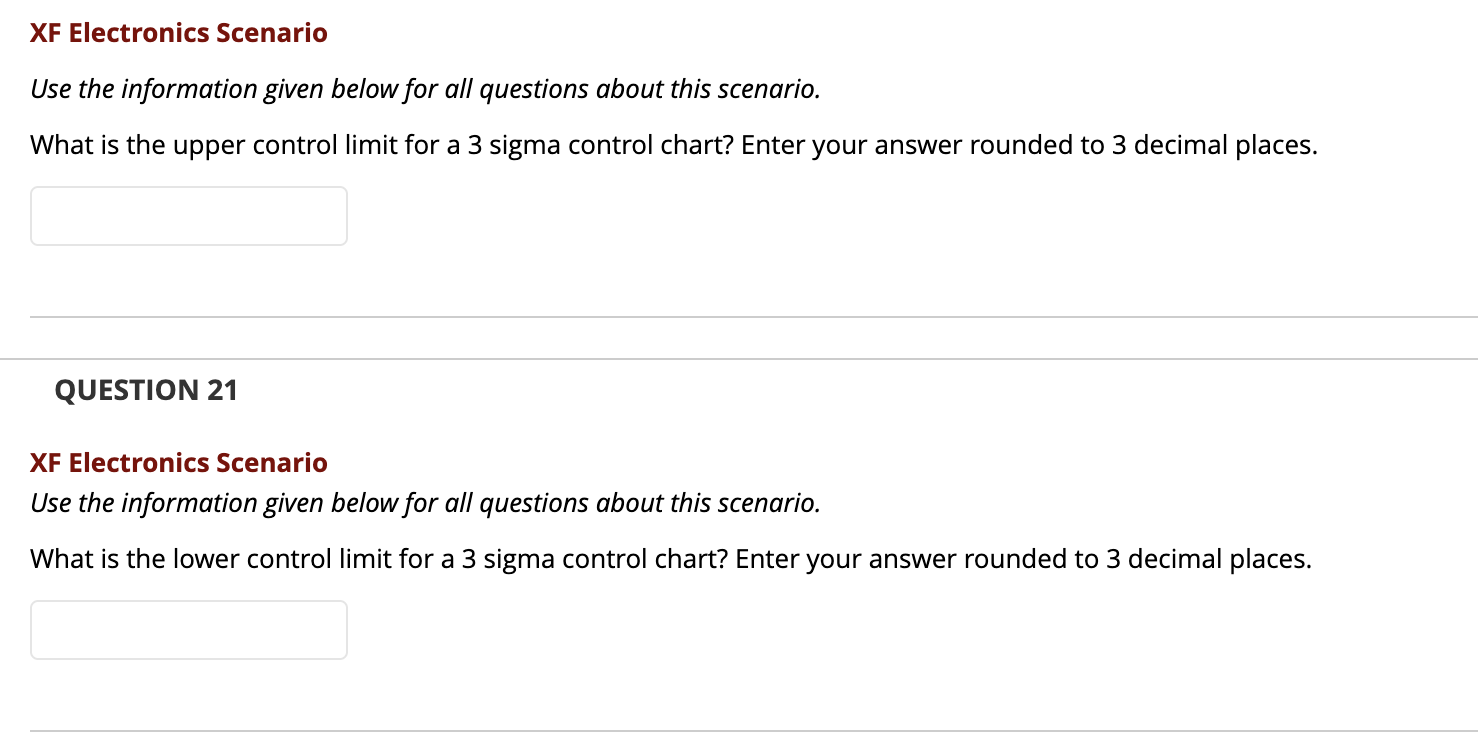1478x736 pixels.
Task: Click the italic instruction text above the first question
Action: [x=426, y=88]
